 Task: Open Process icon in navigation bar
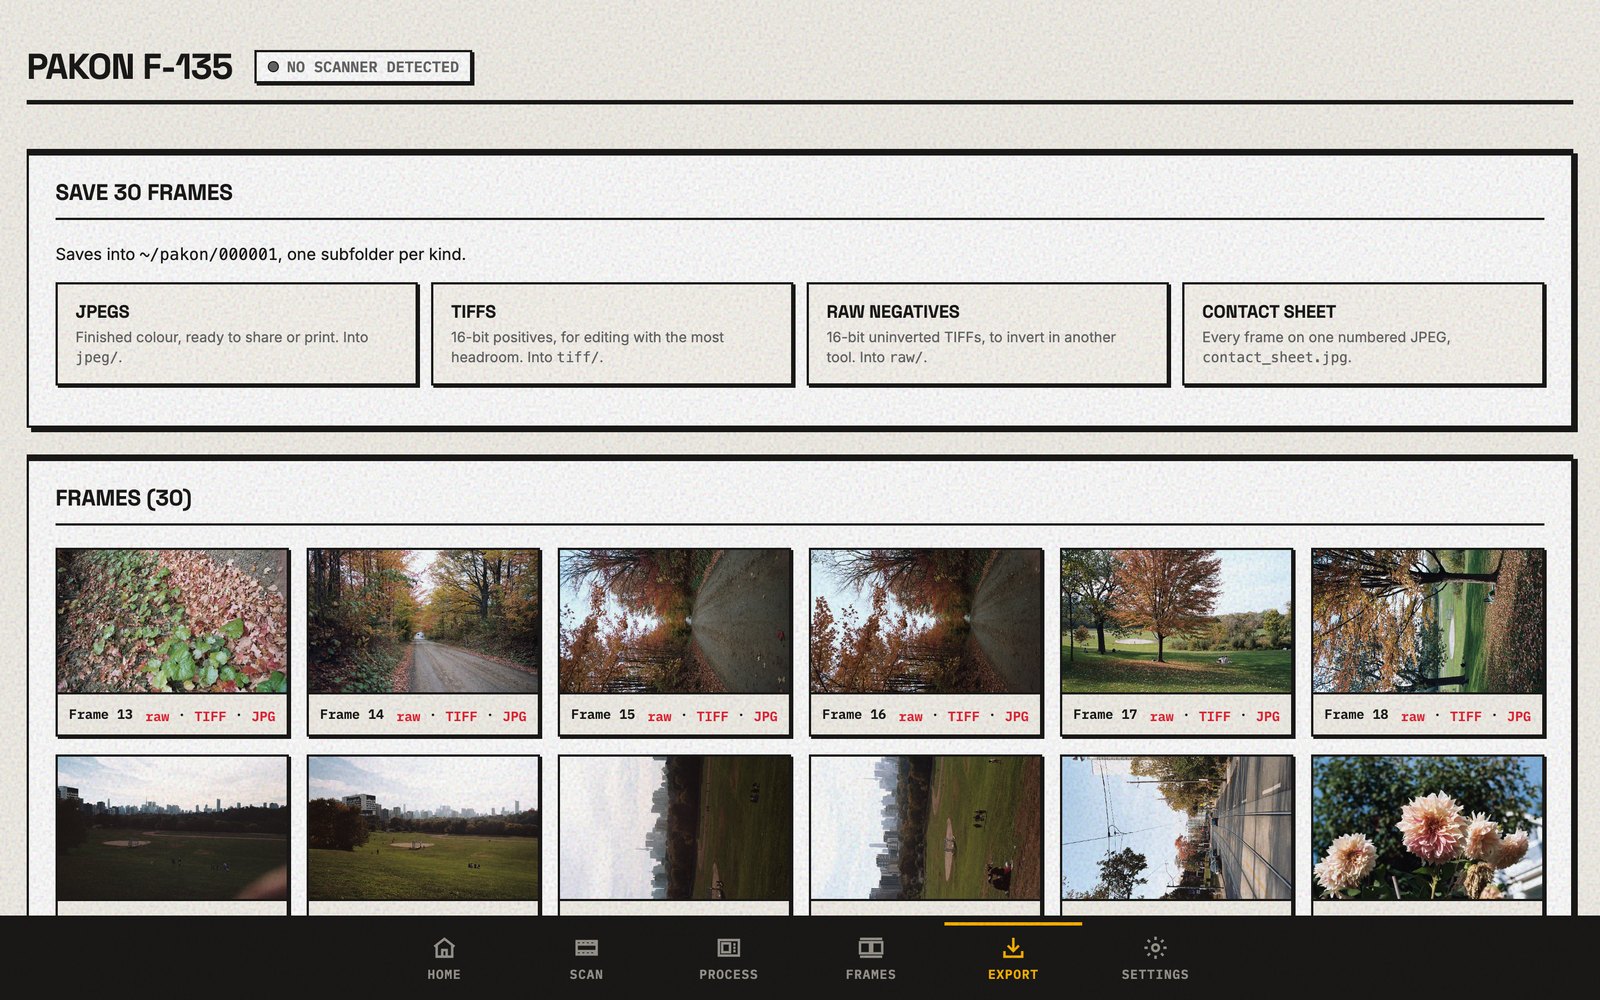point(728,947)
